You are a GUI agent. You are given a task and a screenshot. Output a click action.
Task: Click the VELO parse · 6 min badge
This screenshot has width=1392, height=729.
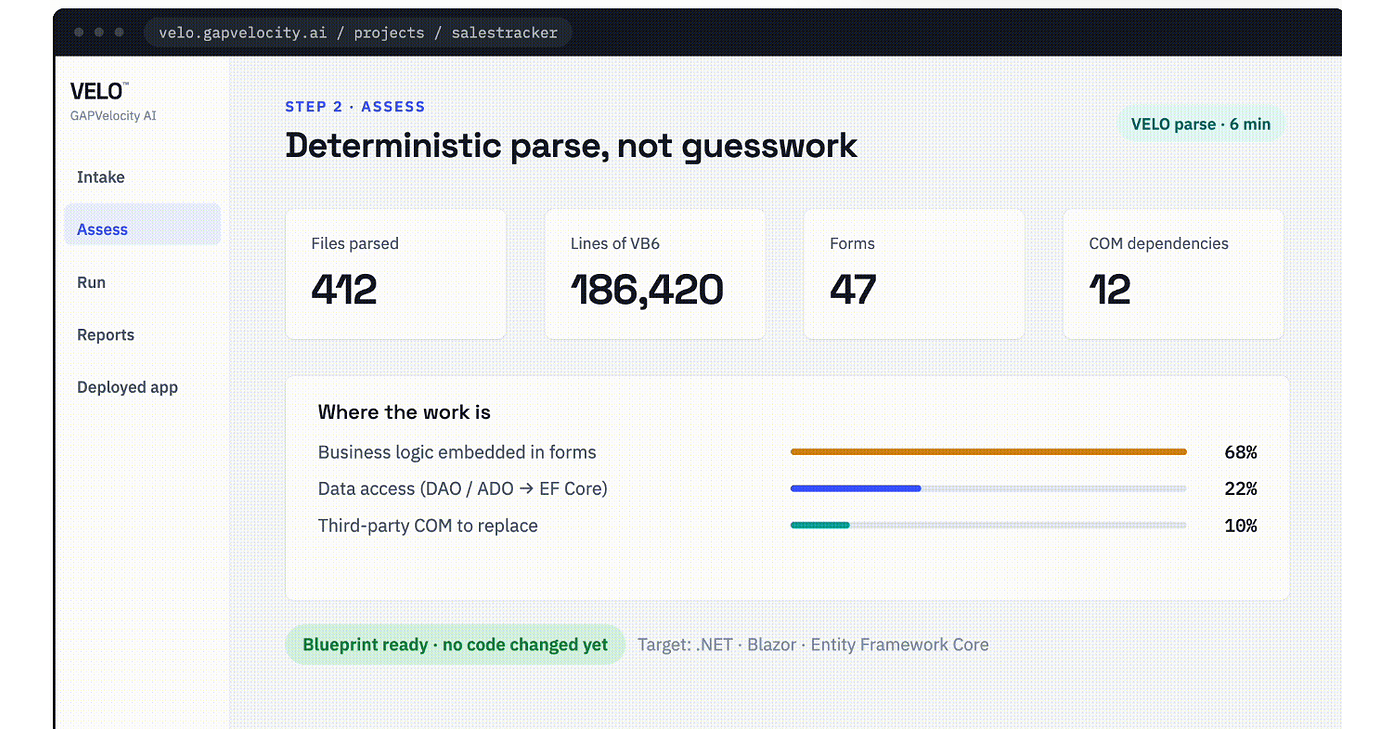(x=1200, y=124)
